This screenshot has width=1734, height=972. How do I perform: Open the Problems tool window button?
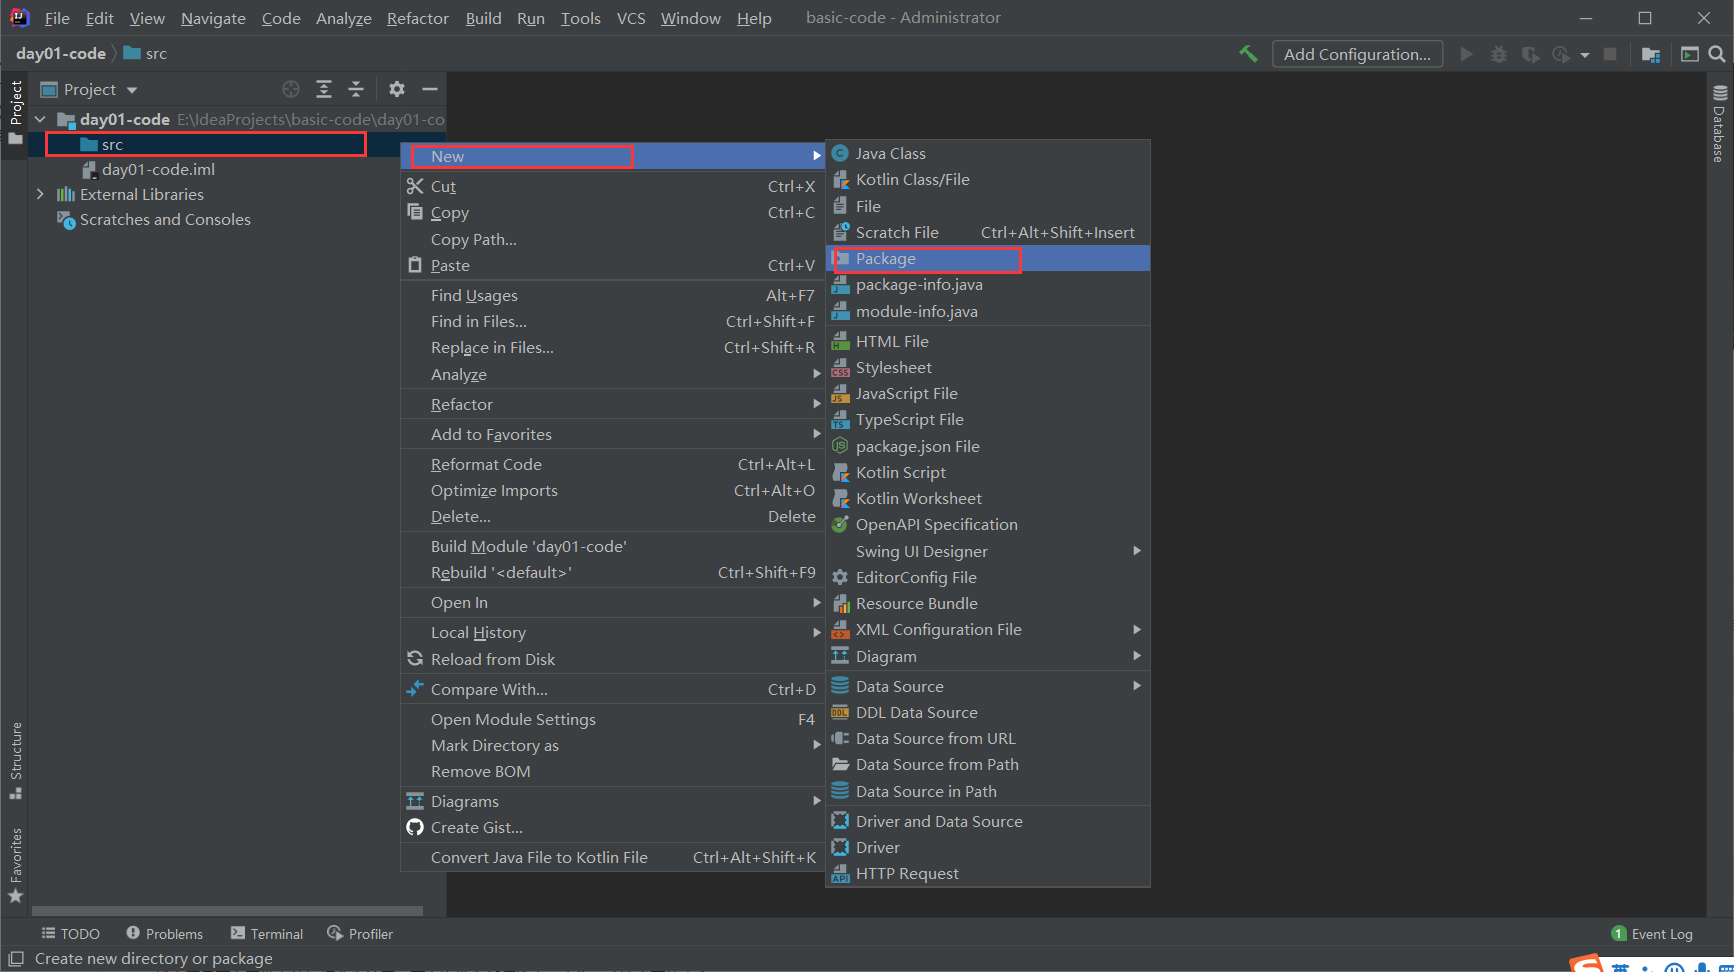(164, 933)
